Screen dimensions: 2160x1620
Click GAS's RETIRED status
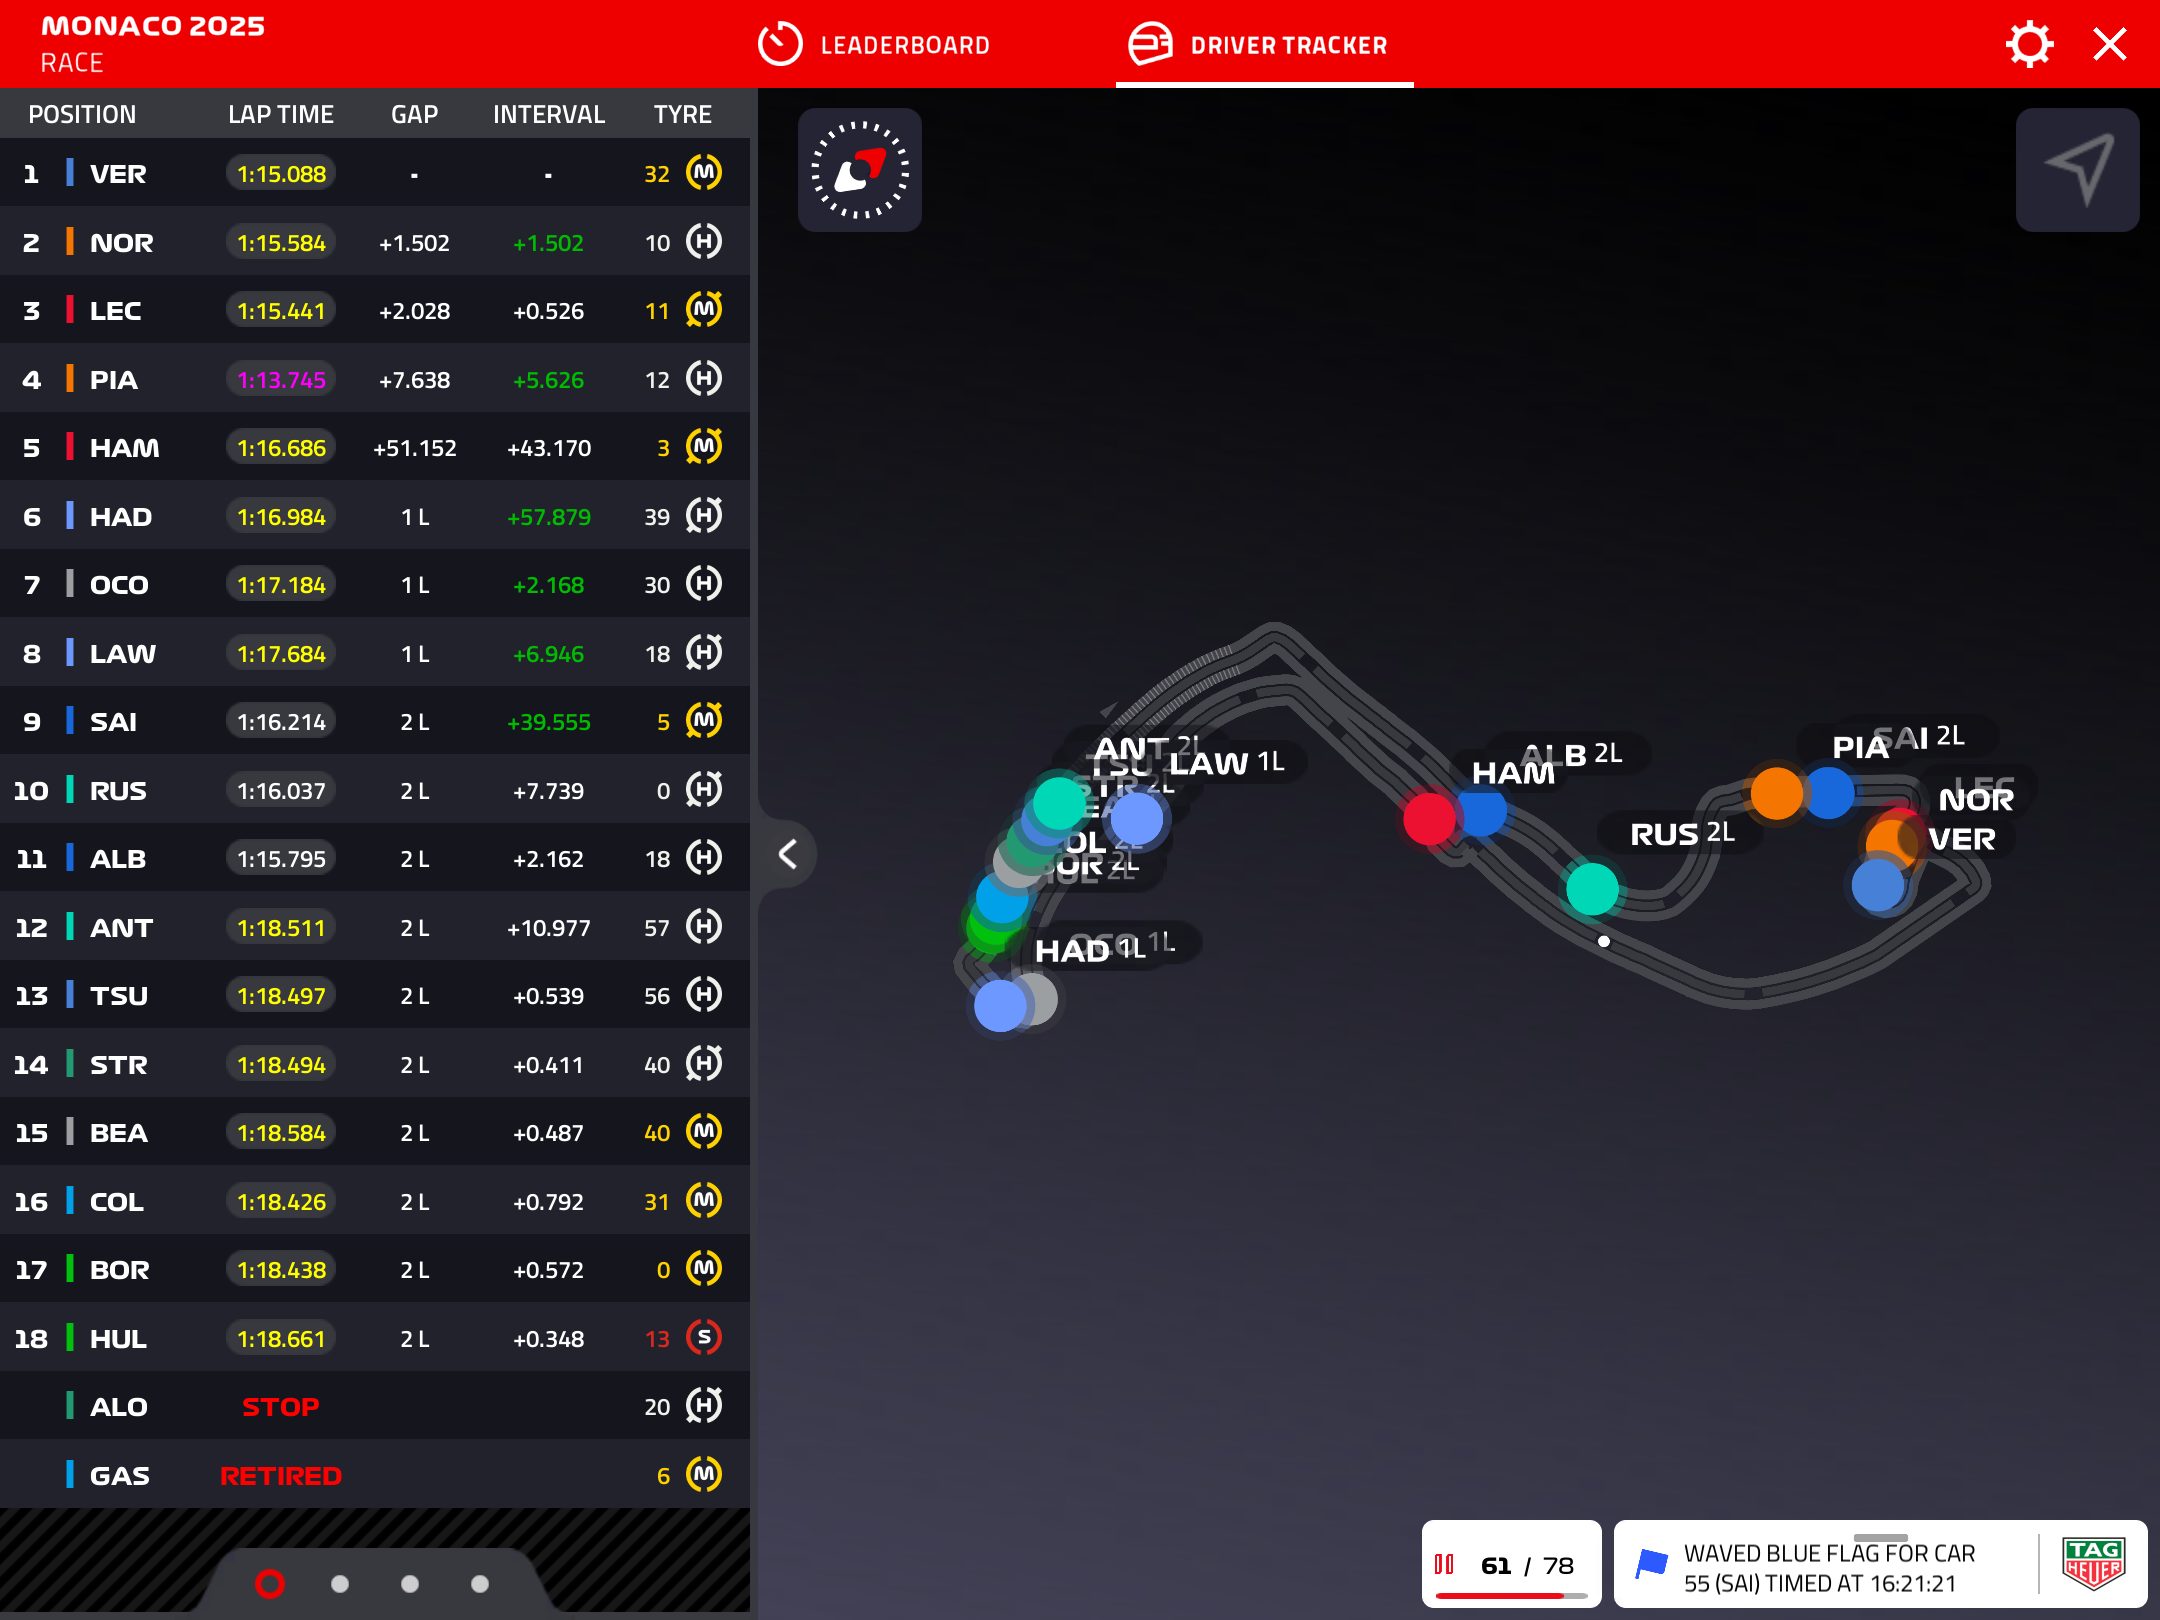pyautogui.click(x=280, y=1475)
